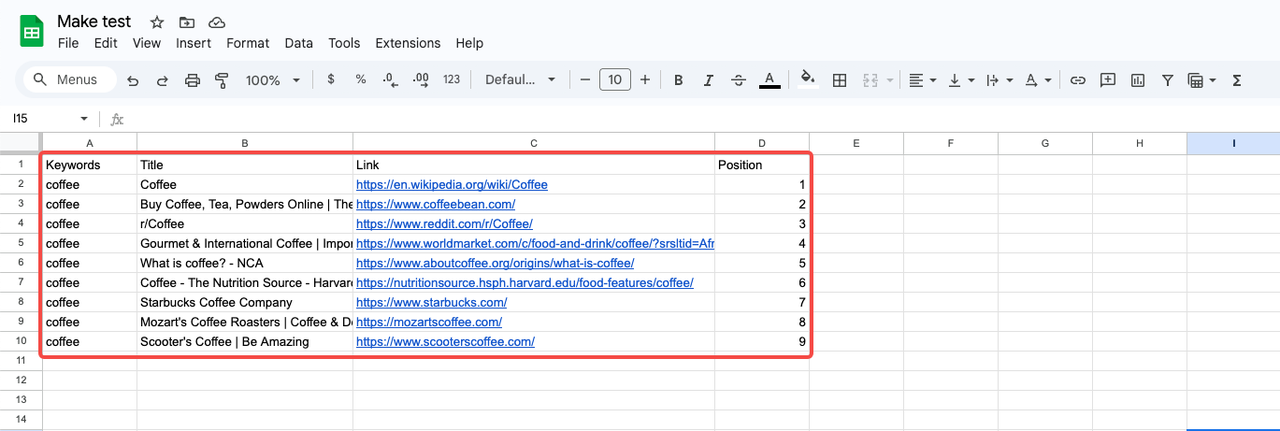Create a filter with the funnel icon

pos(1167,80)
